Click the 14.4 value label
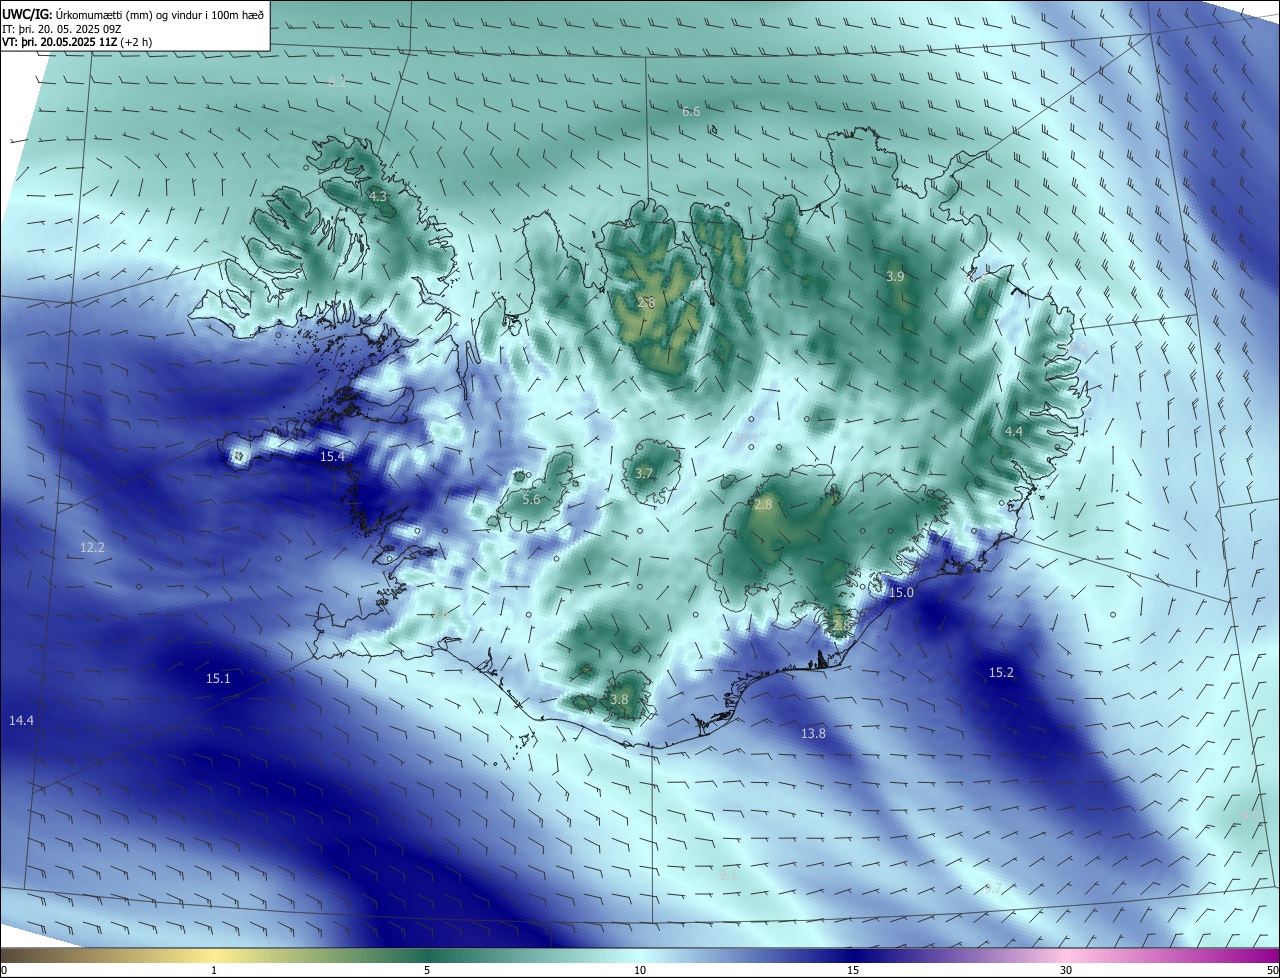Screen dimensions: 1280x978 tap(21, 721)
